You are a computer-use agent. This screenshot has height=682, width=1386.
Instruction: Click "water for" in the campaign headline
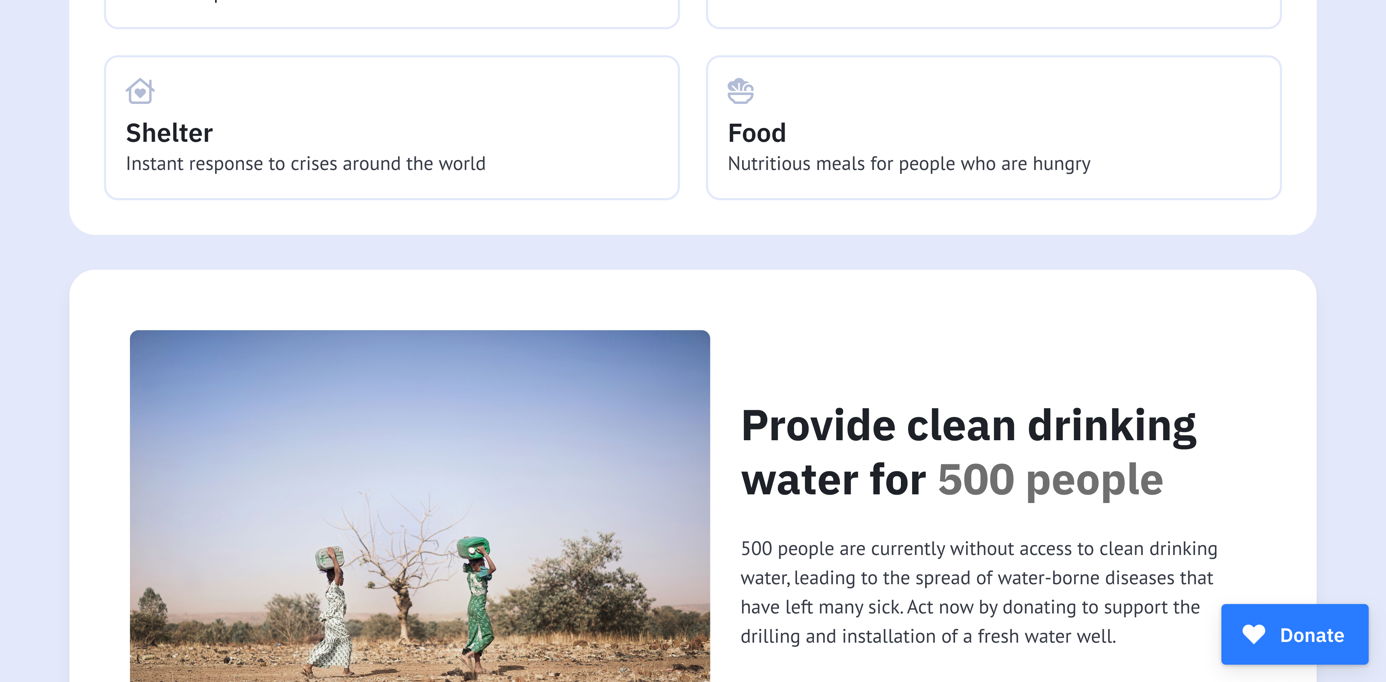833,480
